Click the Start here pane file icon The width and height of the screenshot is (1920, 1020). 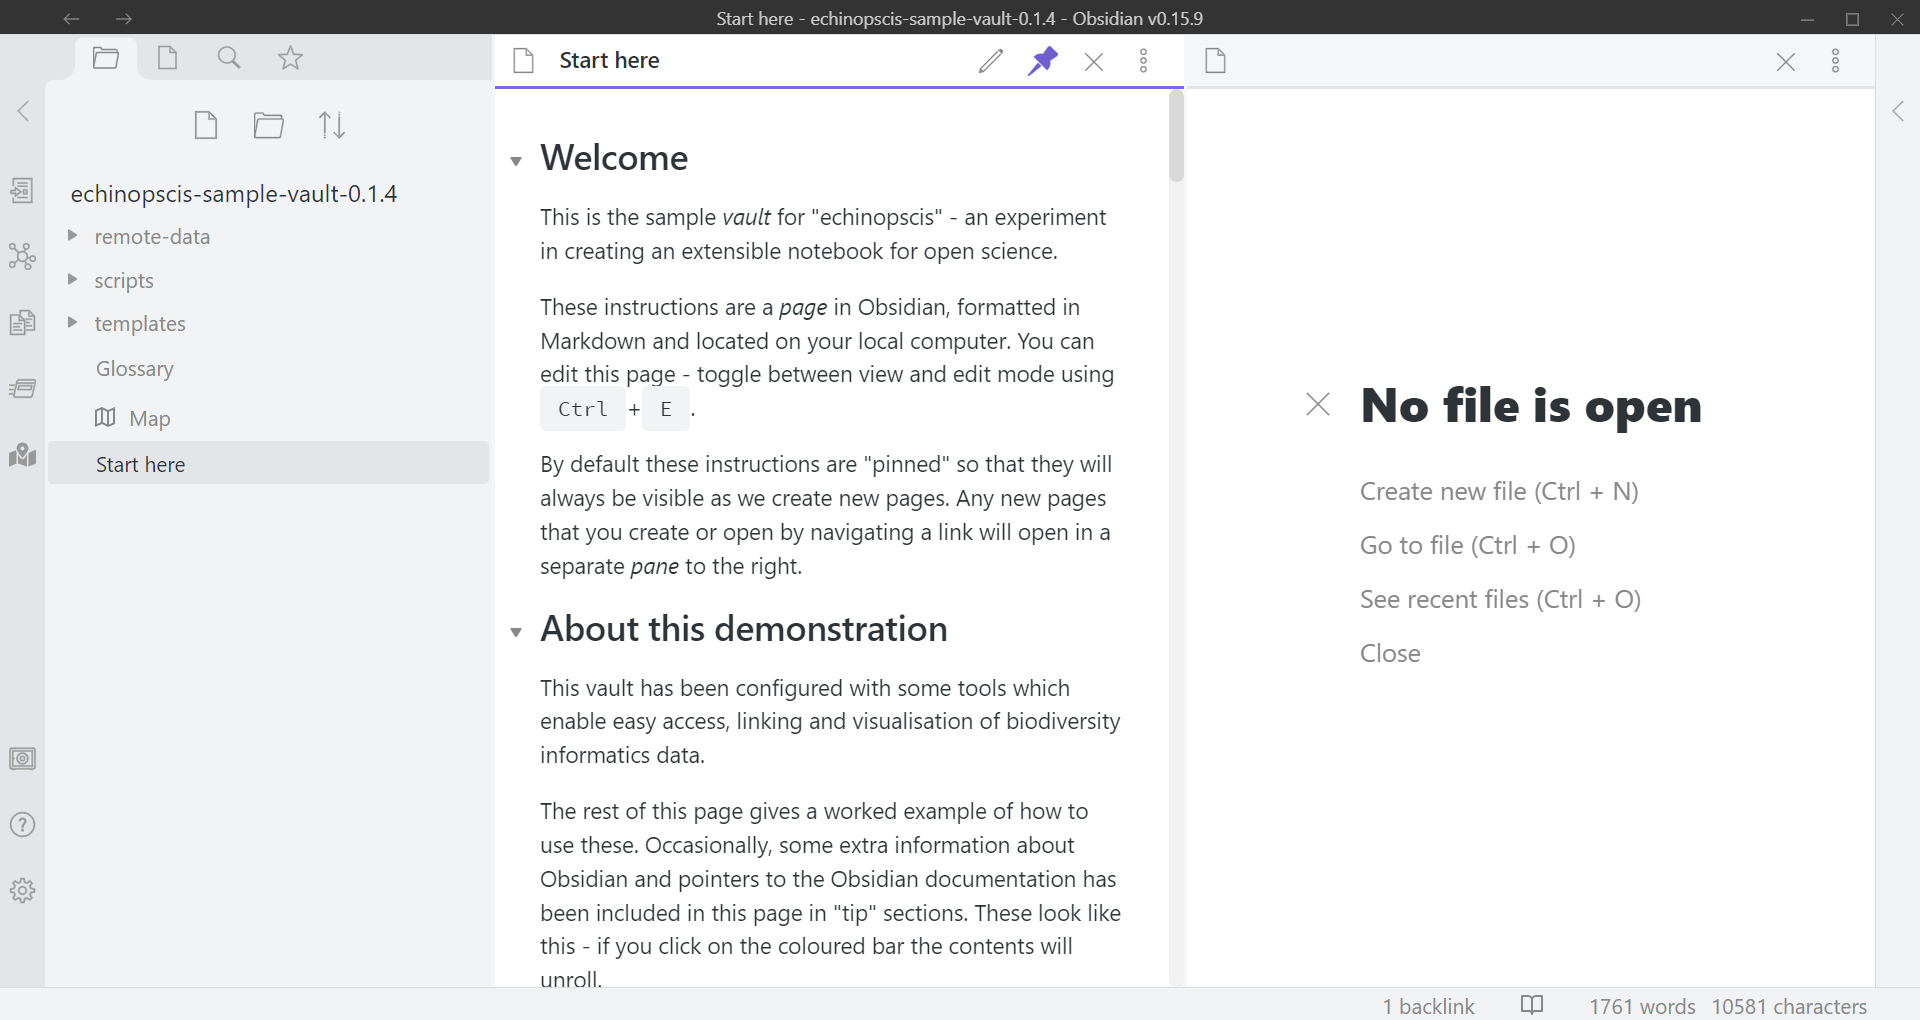pyautogui.click(x=523, y=61)
